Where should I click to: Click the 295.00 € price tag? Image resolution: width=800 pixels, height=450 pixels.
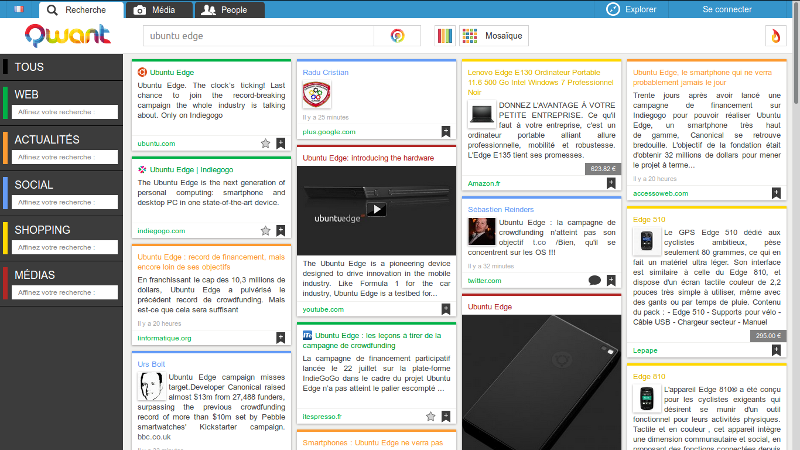point(768,335)
